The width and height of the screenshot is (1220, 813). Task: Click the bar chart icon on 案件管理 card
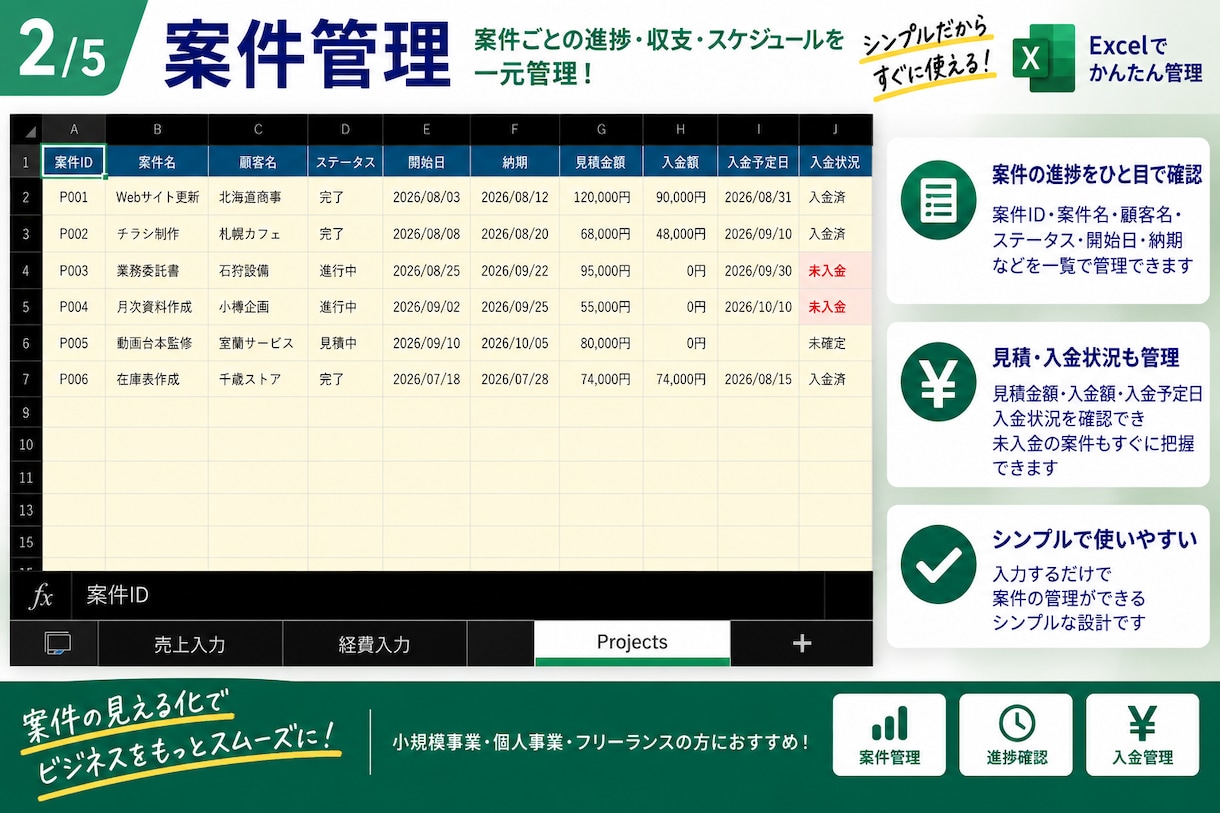pos(889,723)
